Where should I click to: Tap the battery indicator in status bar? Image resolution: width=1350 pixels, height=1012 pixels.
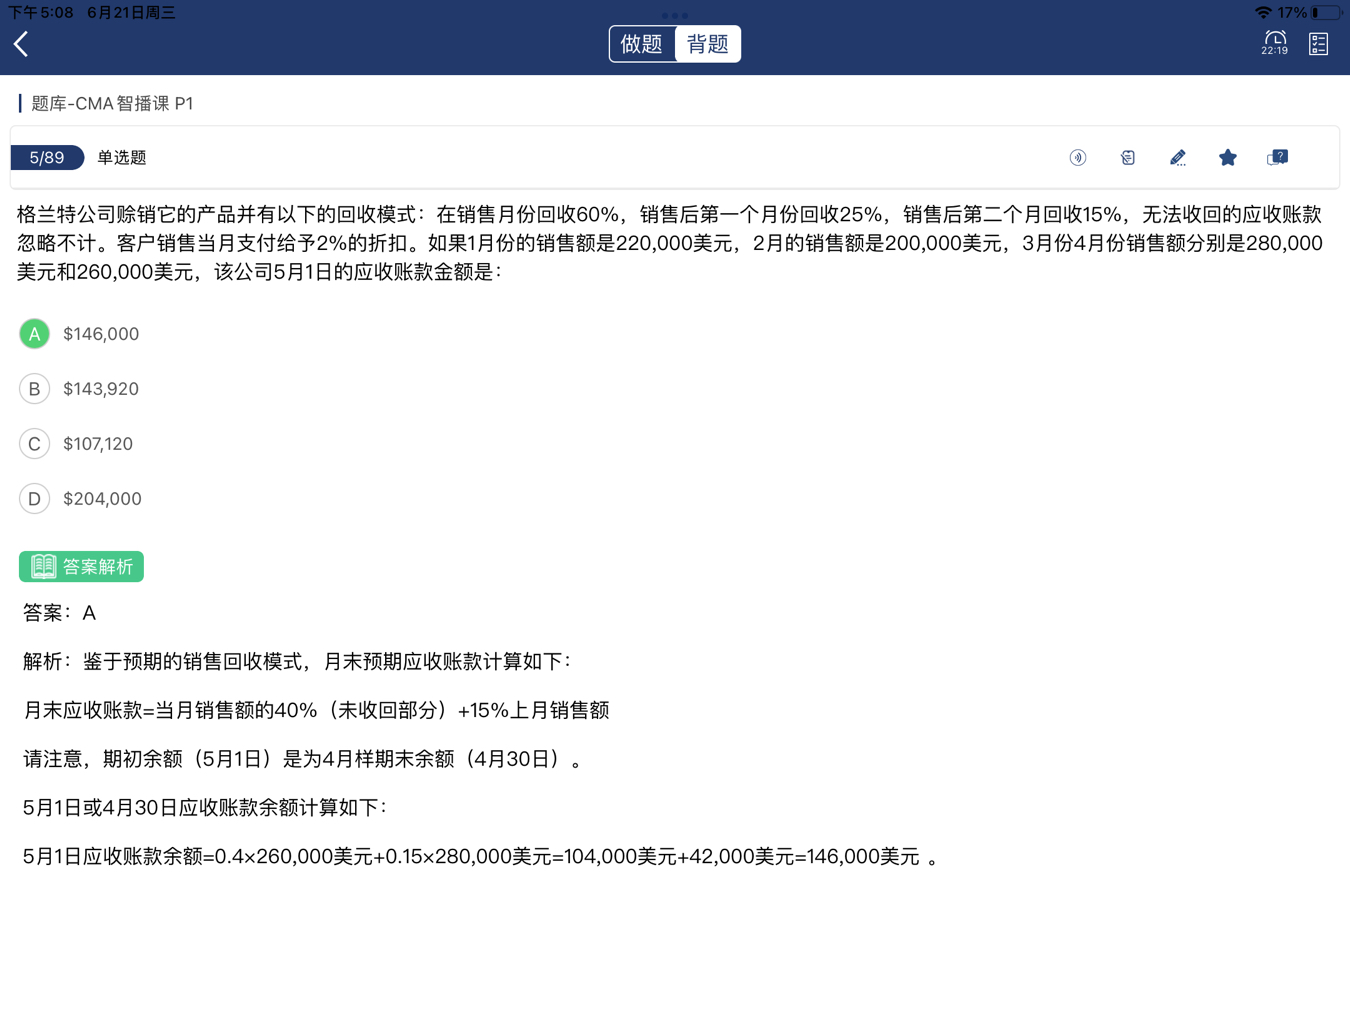[x=1325, y=13]
